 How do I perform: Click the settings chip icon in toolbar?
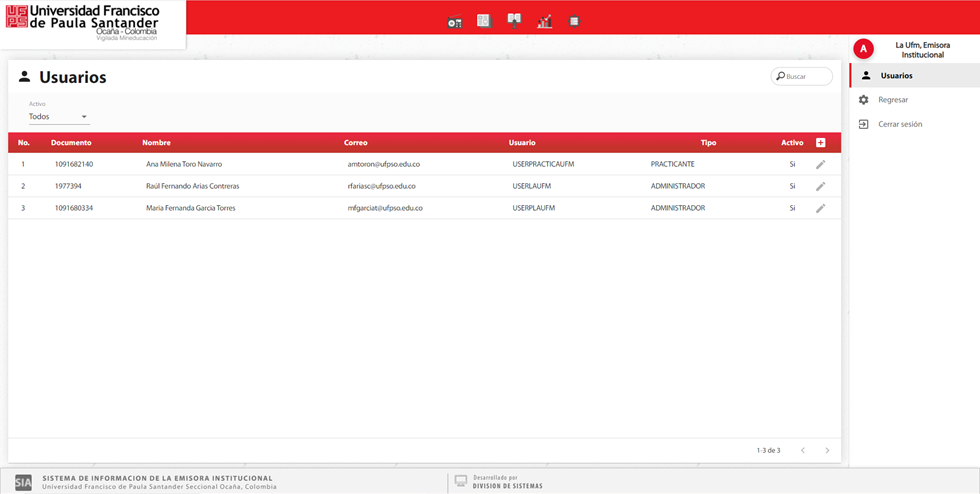point(574,21)
